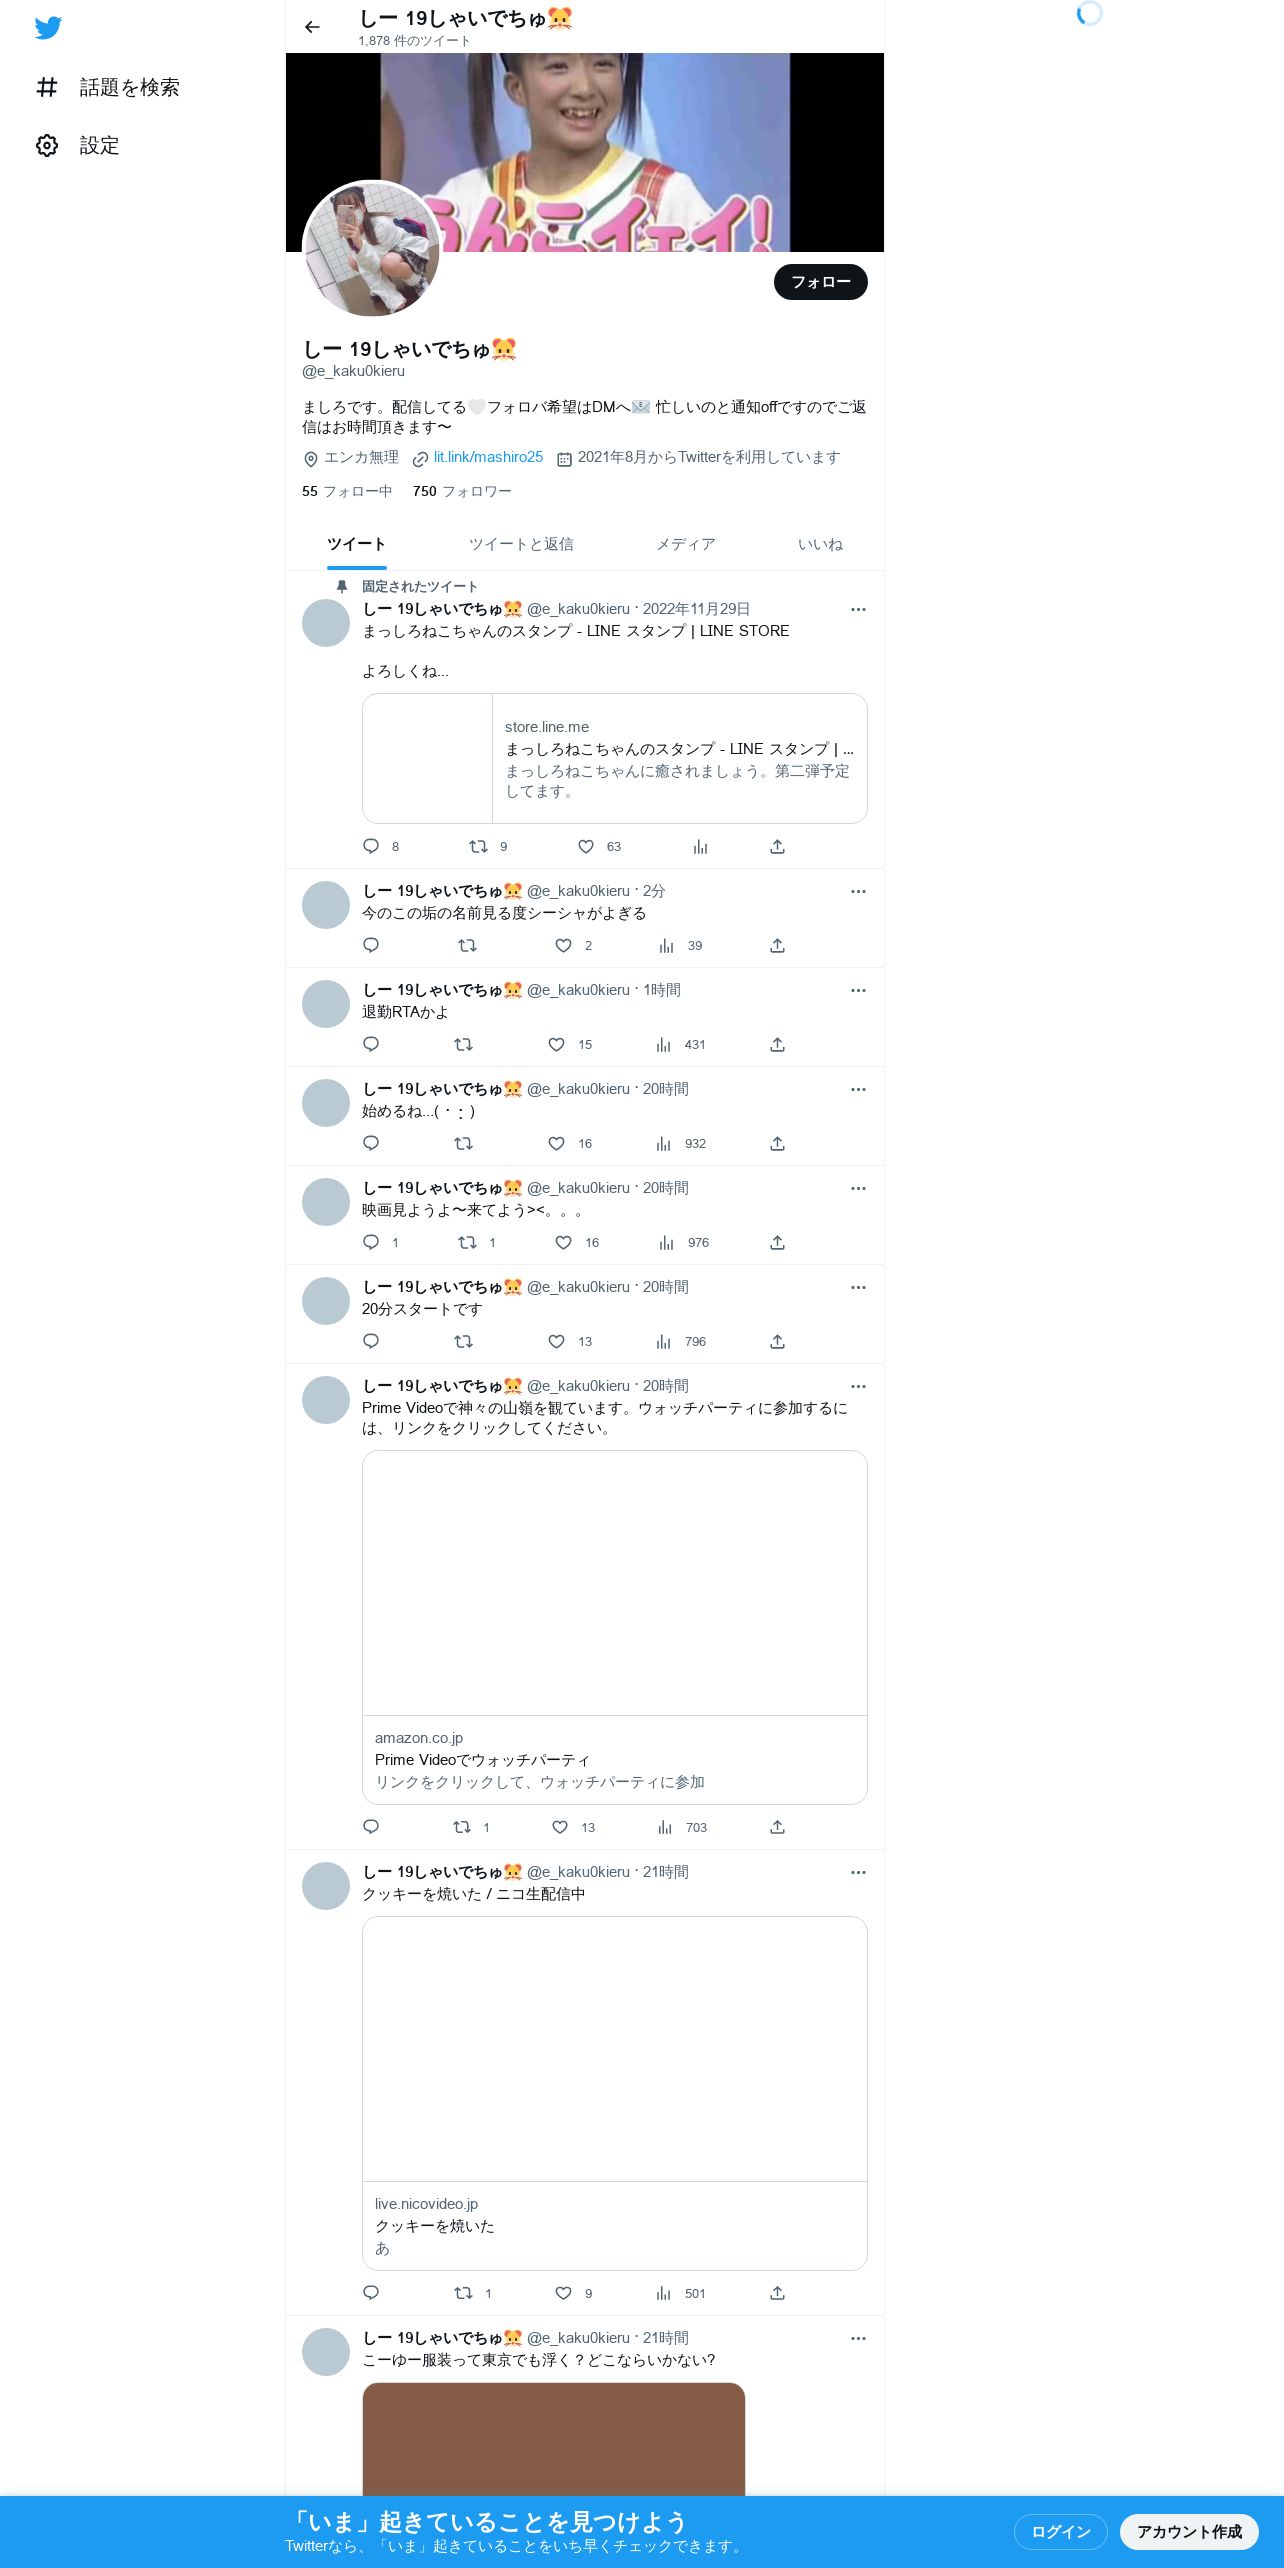The image size is (1284, 2568).
Task: Share the 20分スタートです tweet
Action: [x=777, y=1341]
